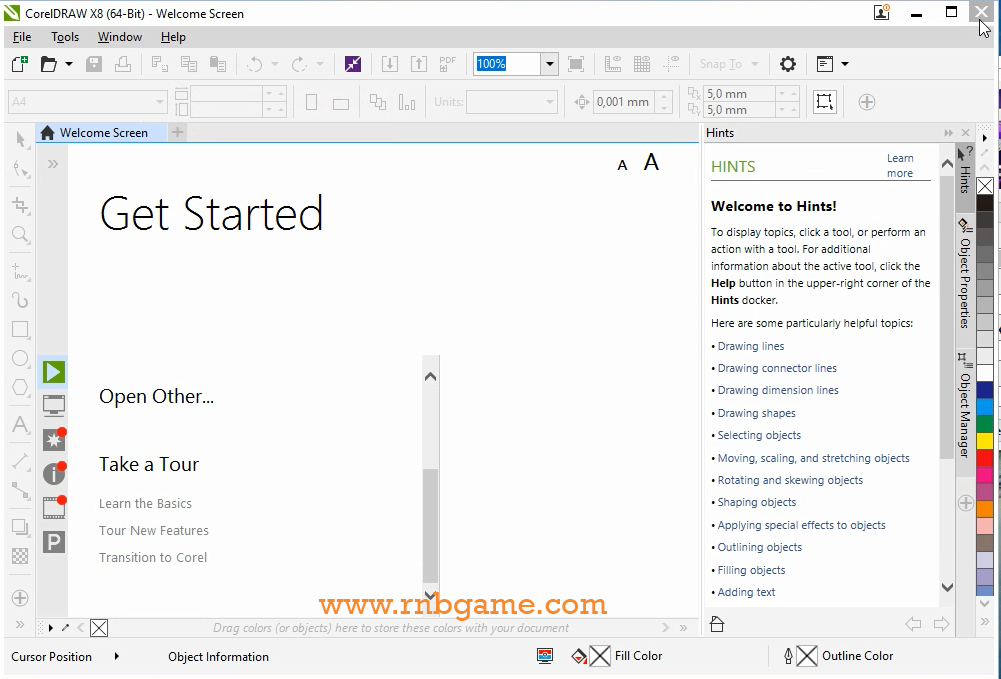Select the Text tool

[x=20, y=424]
